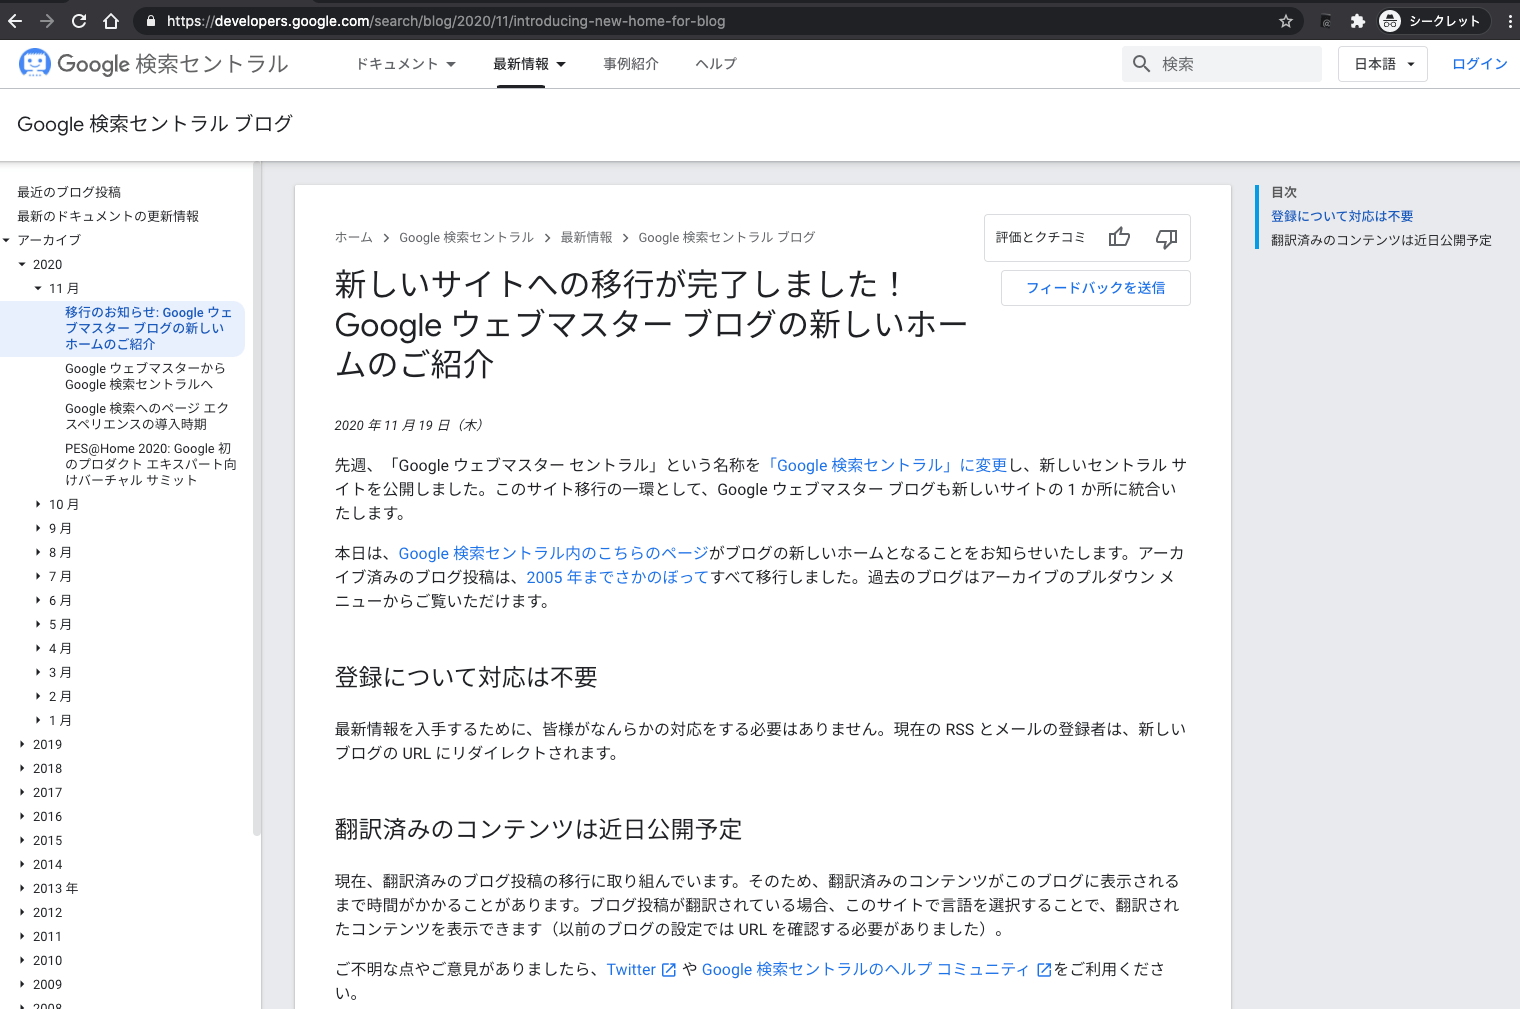Open the Google 検索セントラル ブログ breadcrumb
Screen dimensions: 1520x1009
(727, 237)
